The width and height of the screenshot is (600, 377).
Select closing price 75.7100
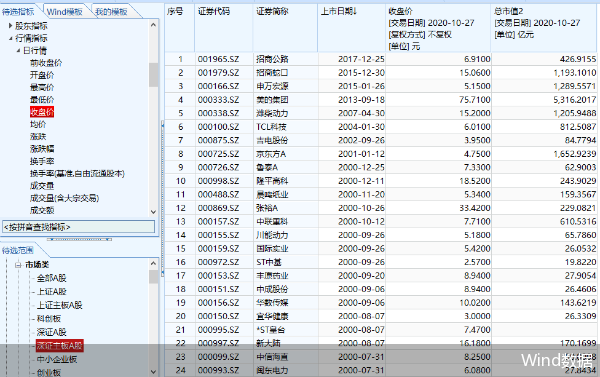(x=438, y=100)
